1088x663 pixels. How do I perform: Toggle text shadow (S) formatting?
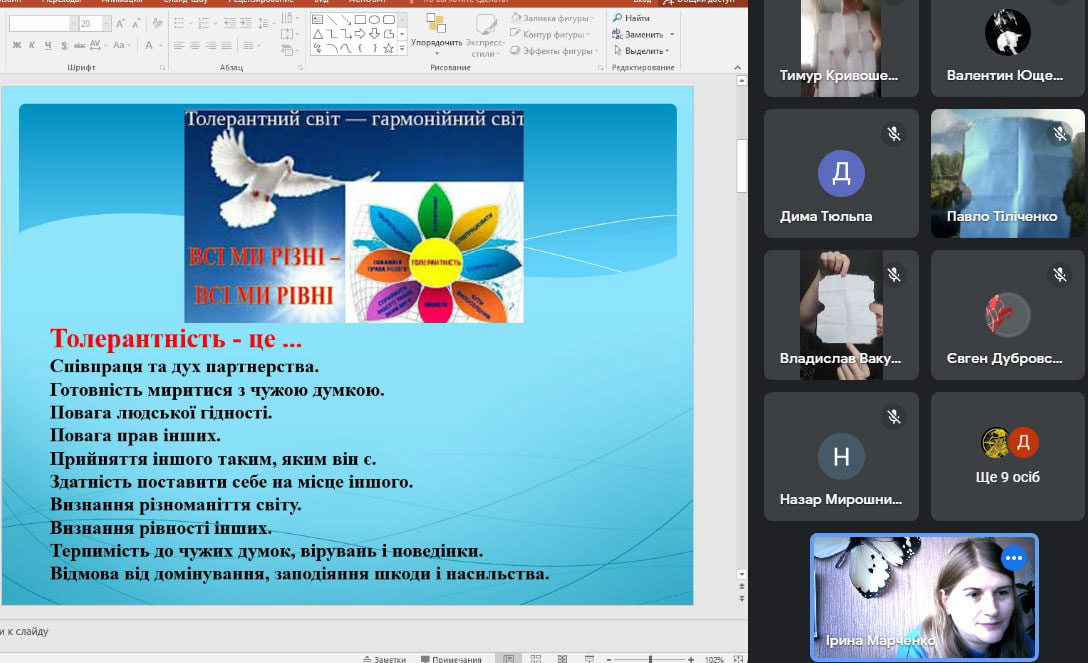click(x=64, y=46)
